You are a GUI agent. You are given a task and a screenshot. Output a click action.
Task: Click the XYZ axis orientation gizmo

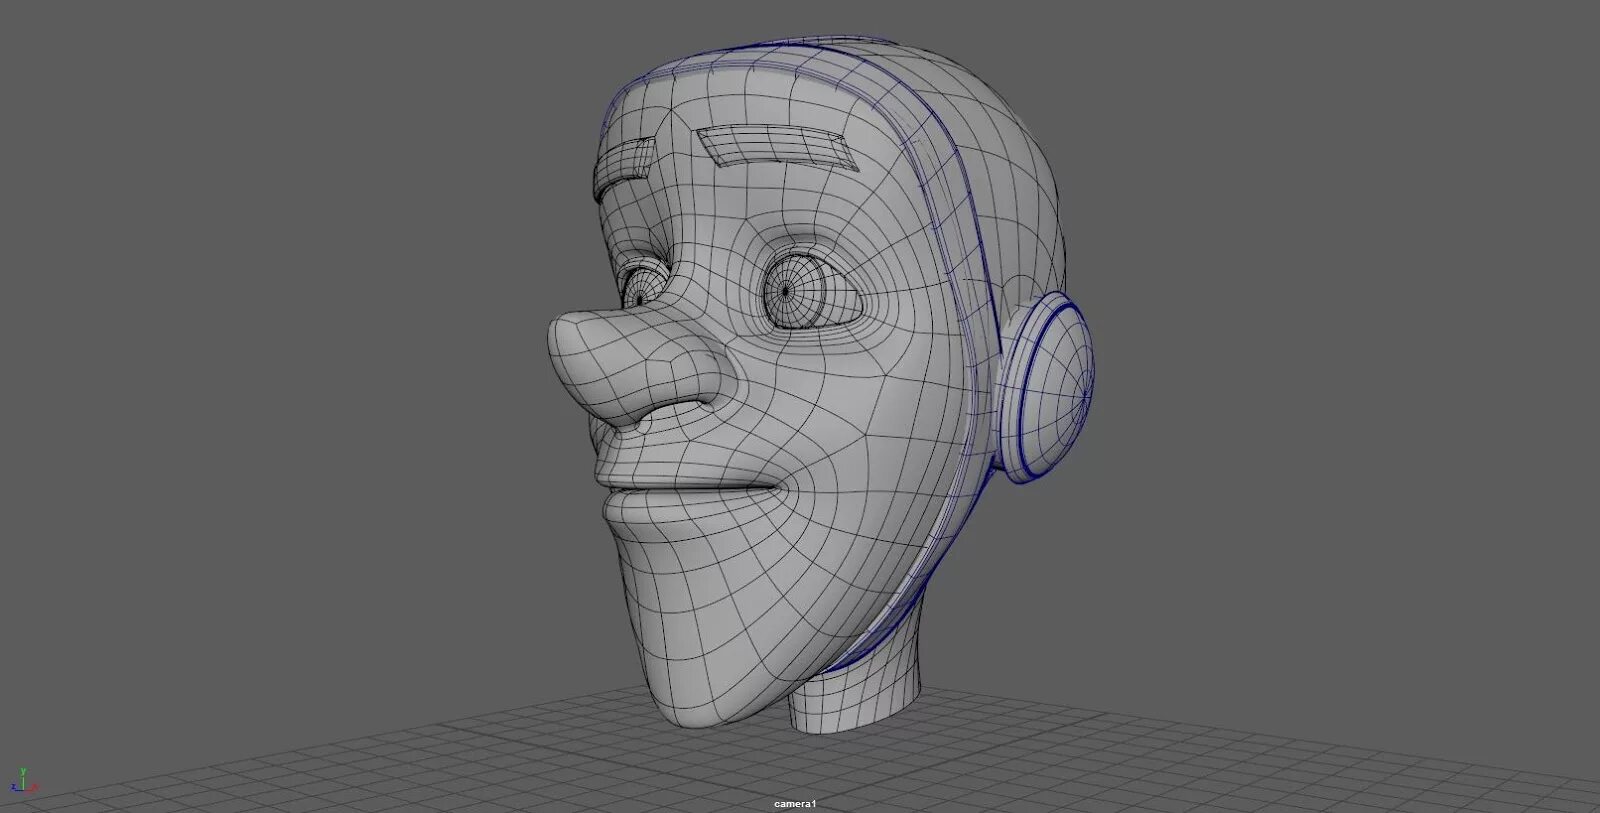point(24,781)
